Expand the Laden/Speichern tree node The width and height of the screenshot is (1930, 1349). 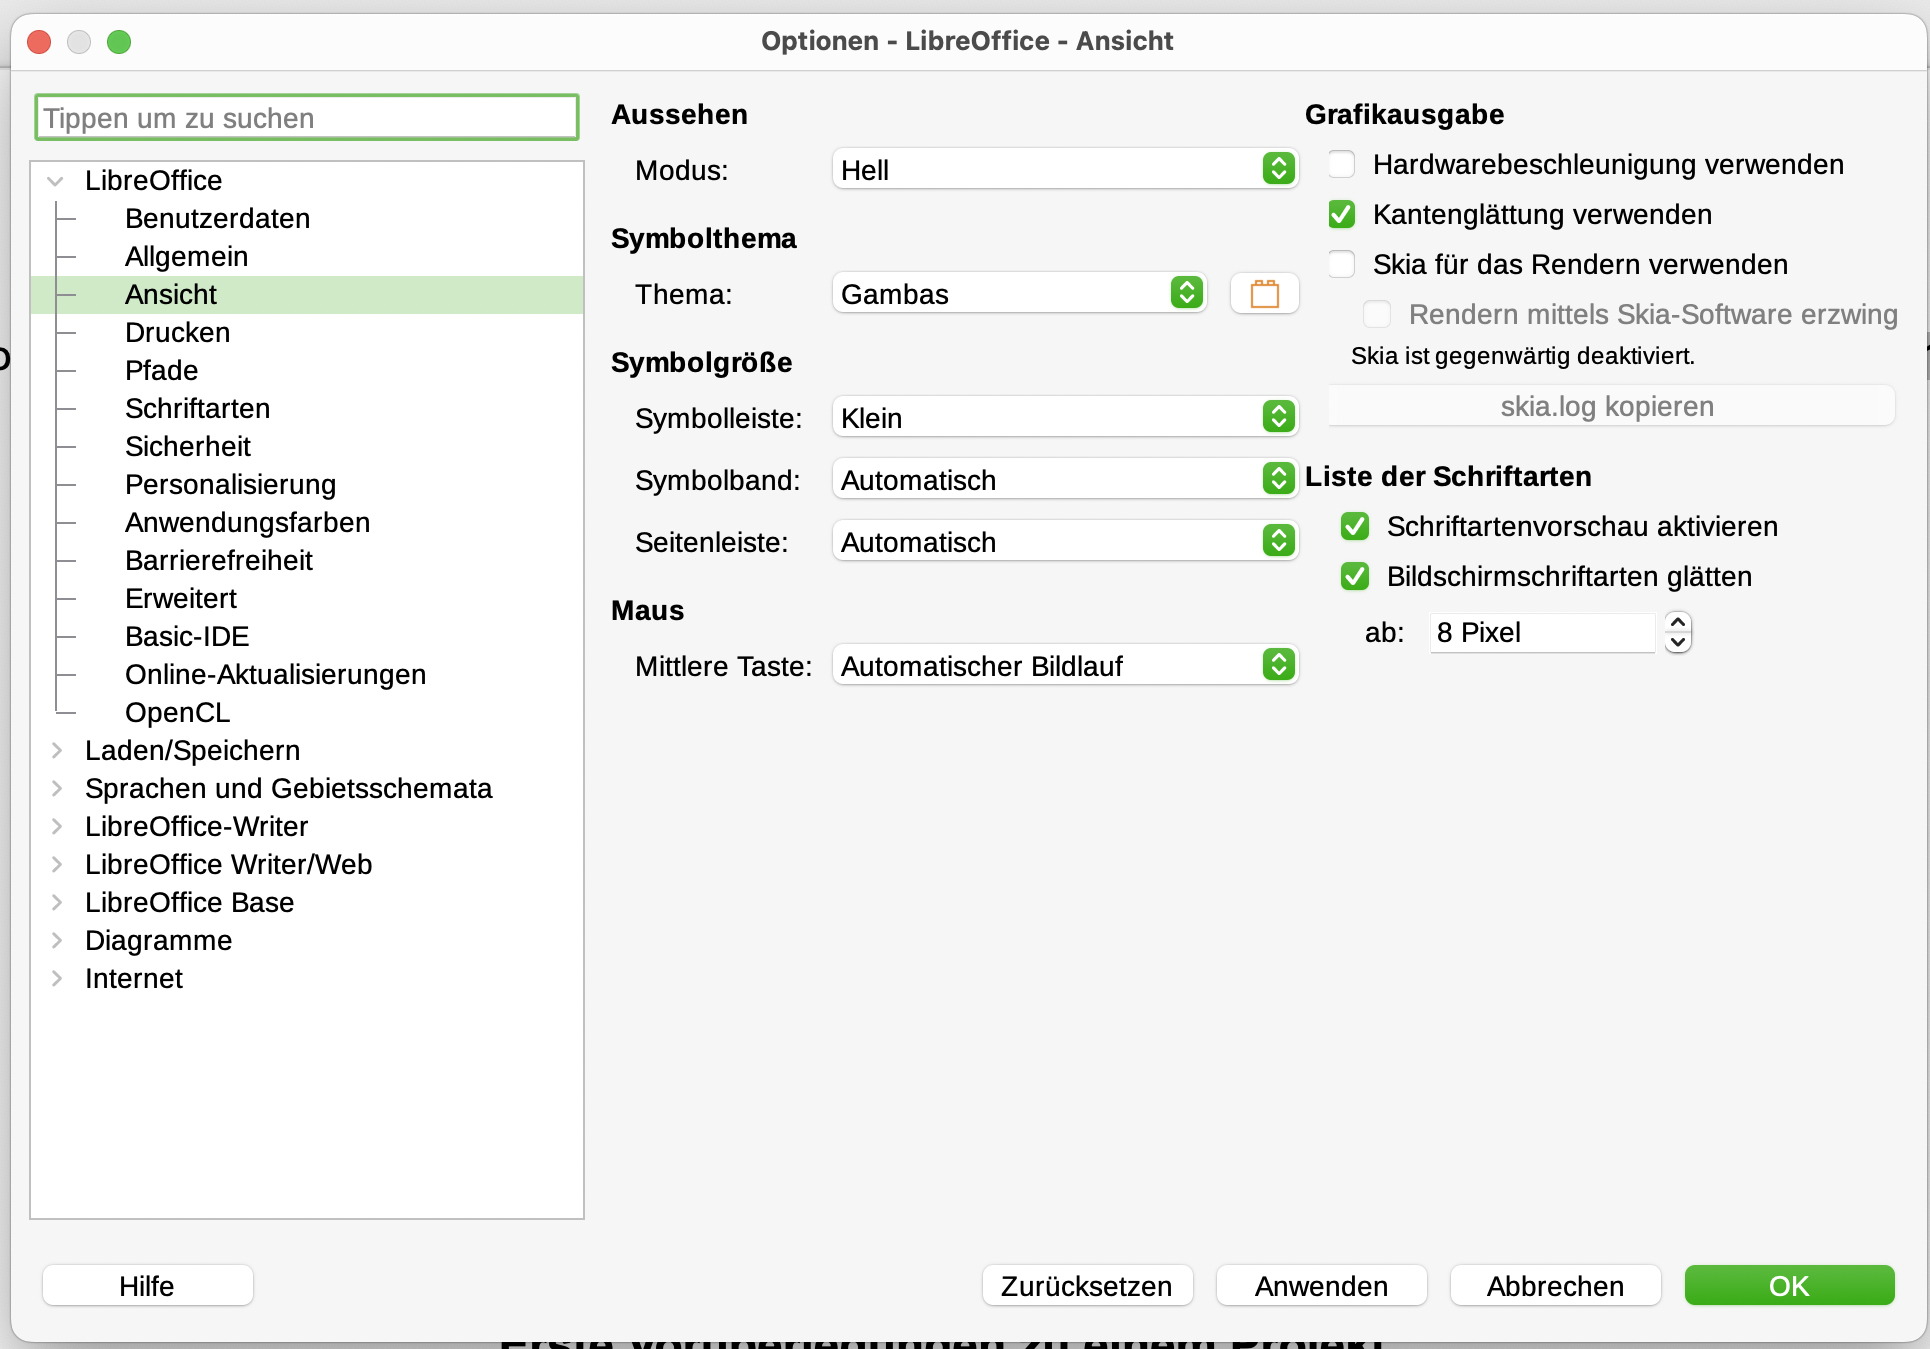coord(57,750)
